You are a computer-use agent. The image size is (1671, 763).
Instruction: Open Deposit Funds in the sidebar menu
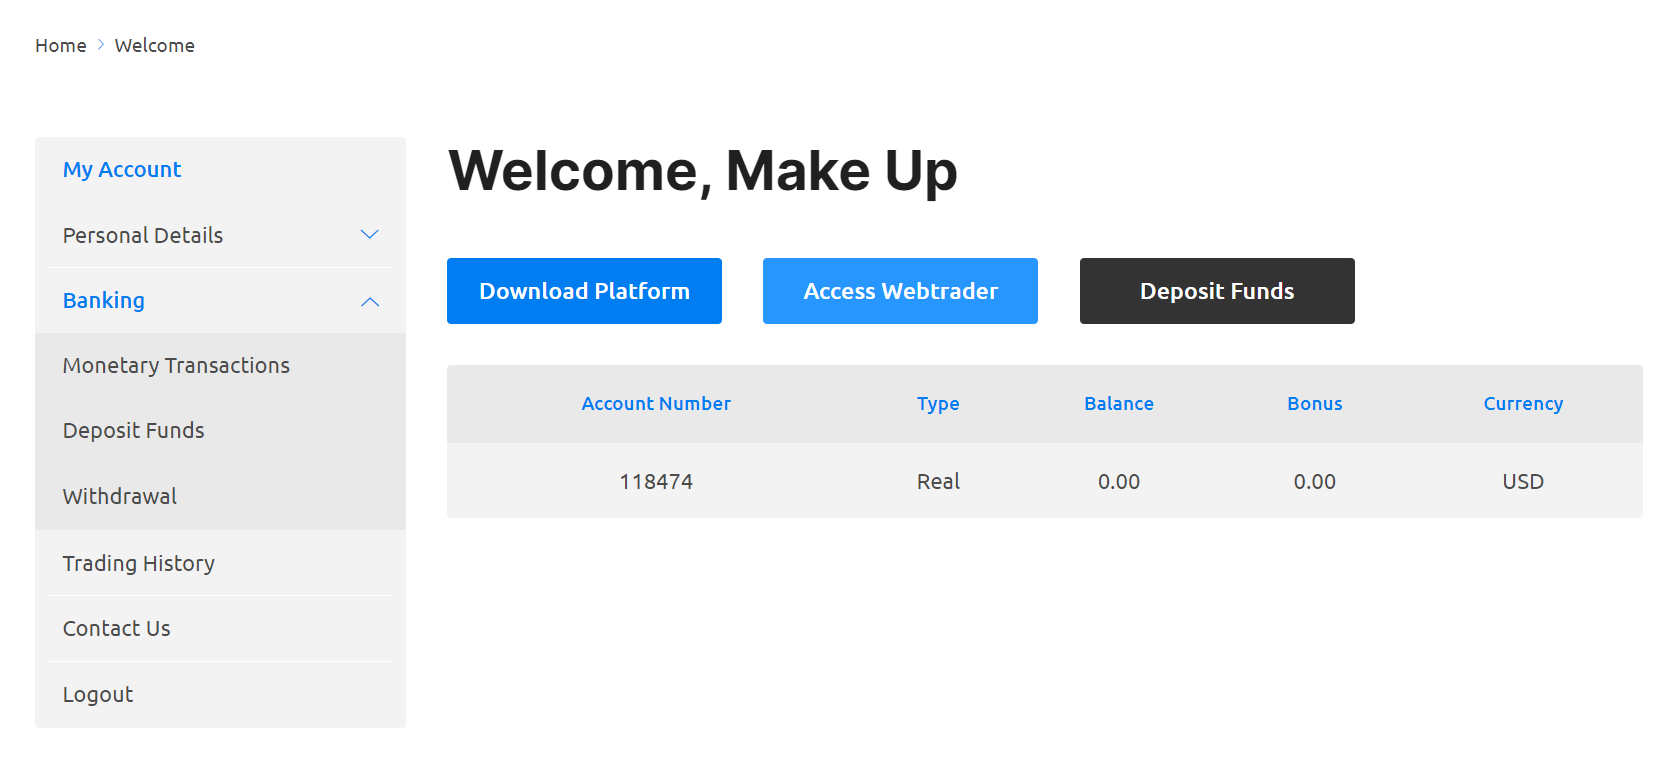(x=134, y=431)
